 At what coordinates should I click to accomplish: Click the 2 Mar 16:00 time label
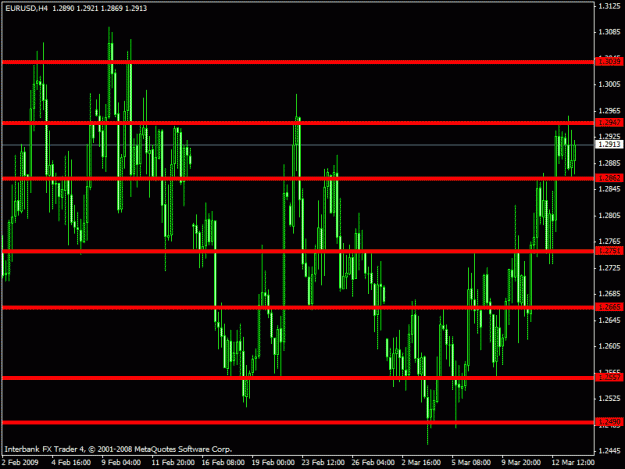pyautogui.click(x=421, y=462)
